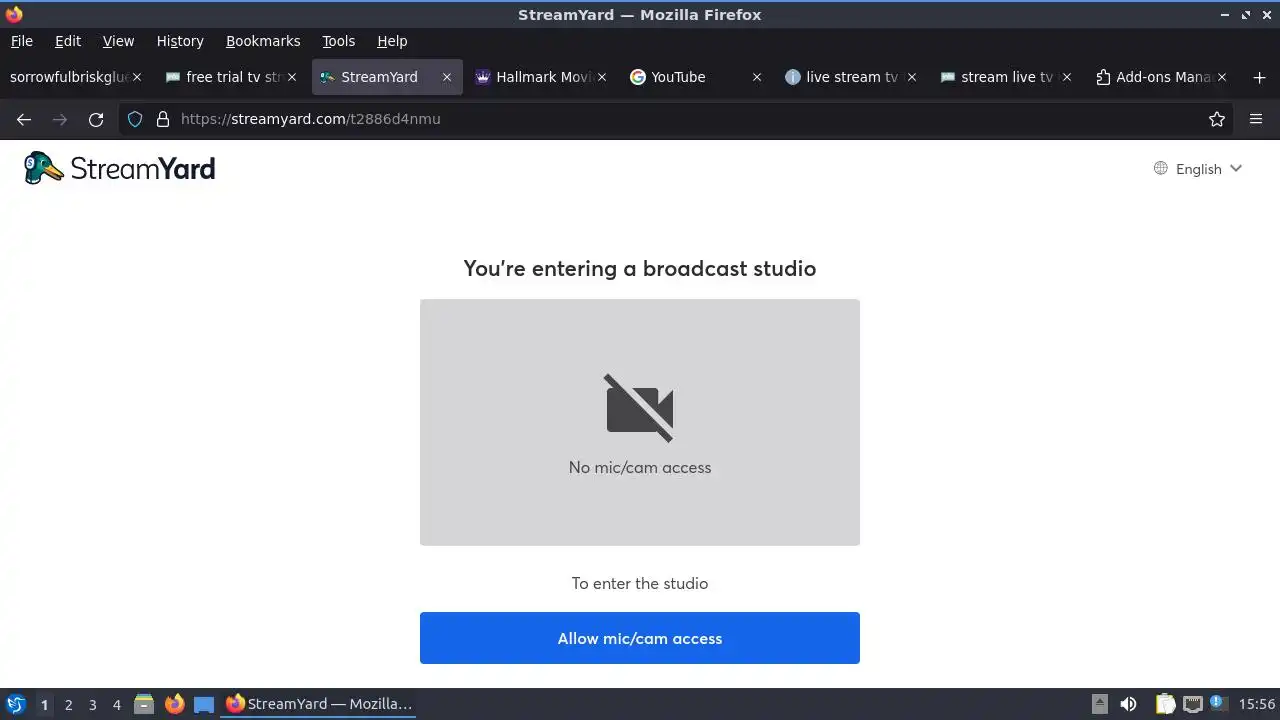
Task: Click the 'To enter the studio' text
Action: click(x=640, y=583)
